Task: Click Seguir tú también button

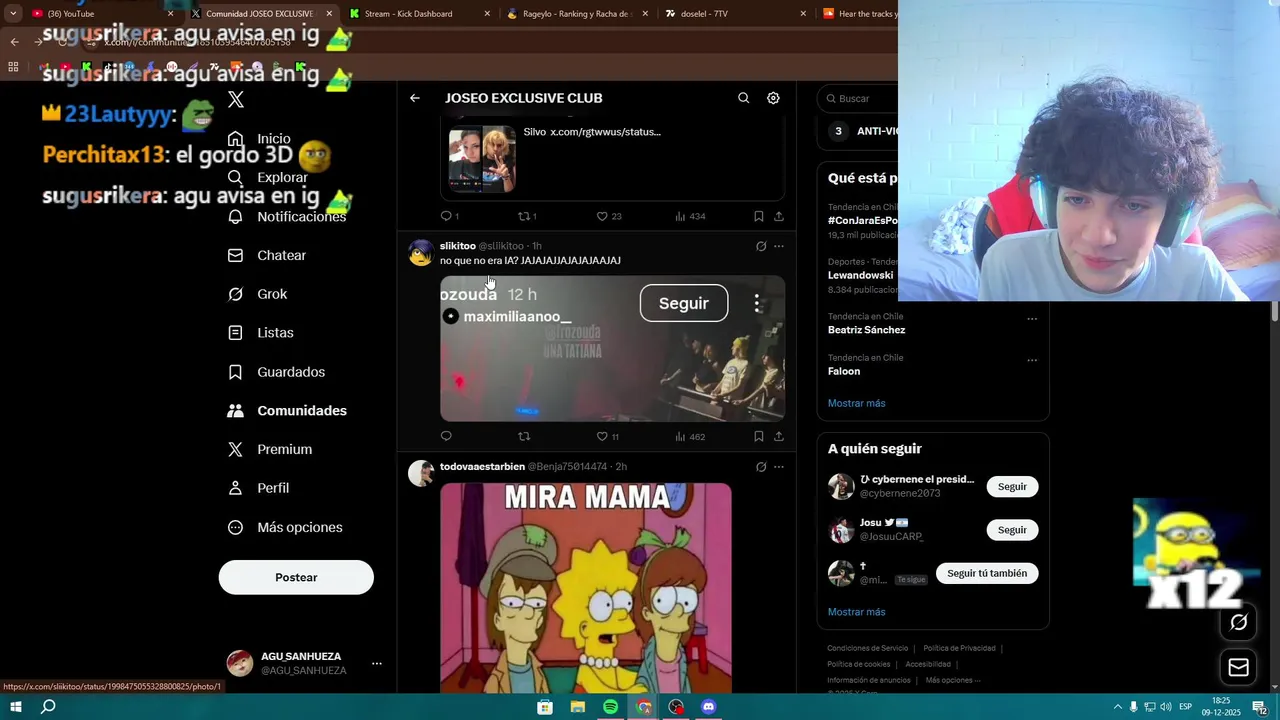Action: 987,573
